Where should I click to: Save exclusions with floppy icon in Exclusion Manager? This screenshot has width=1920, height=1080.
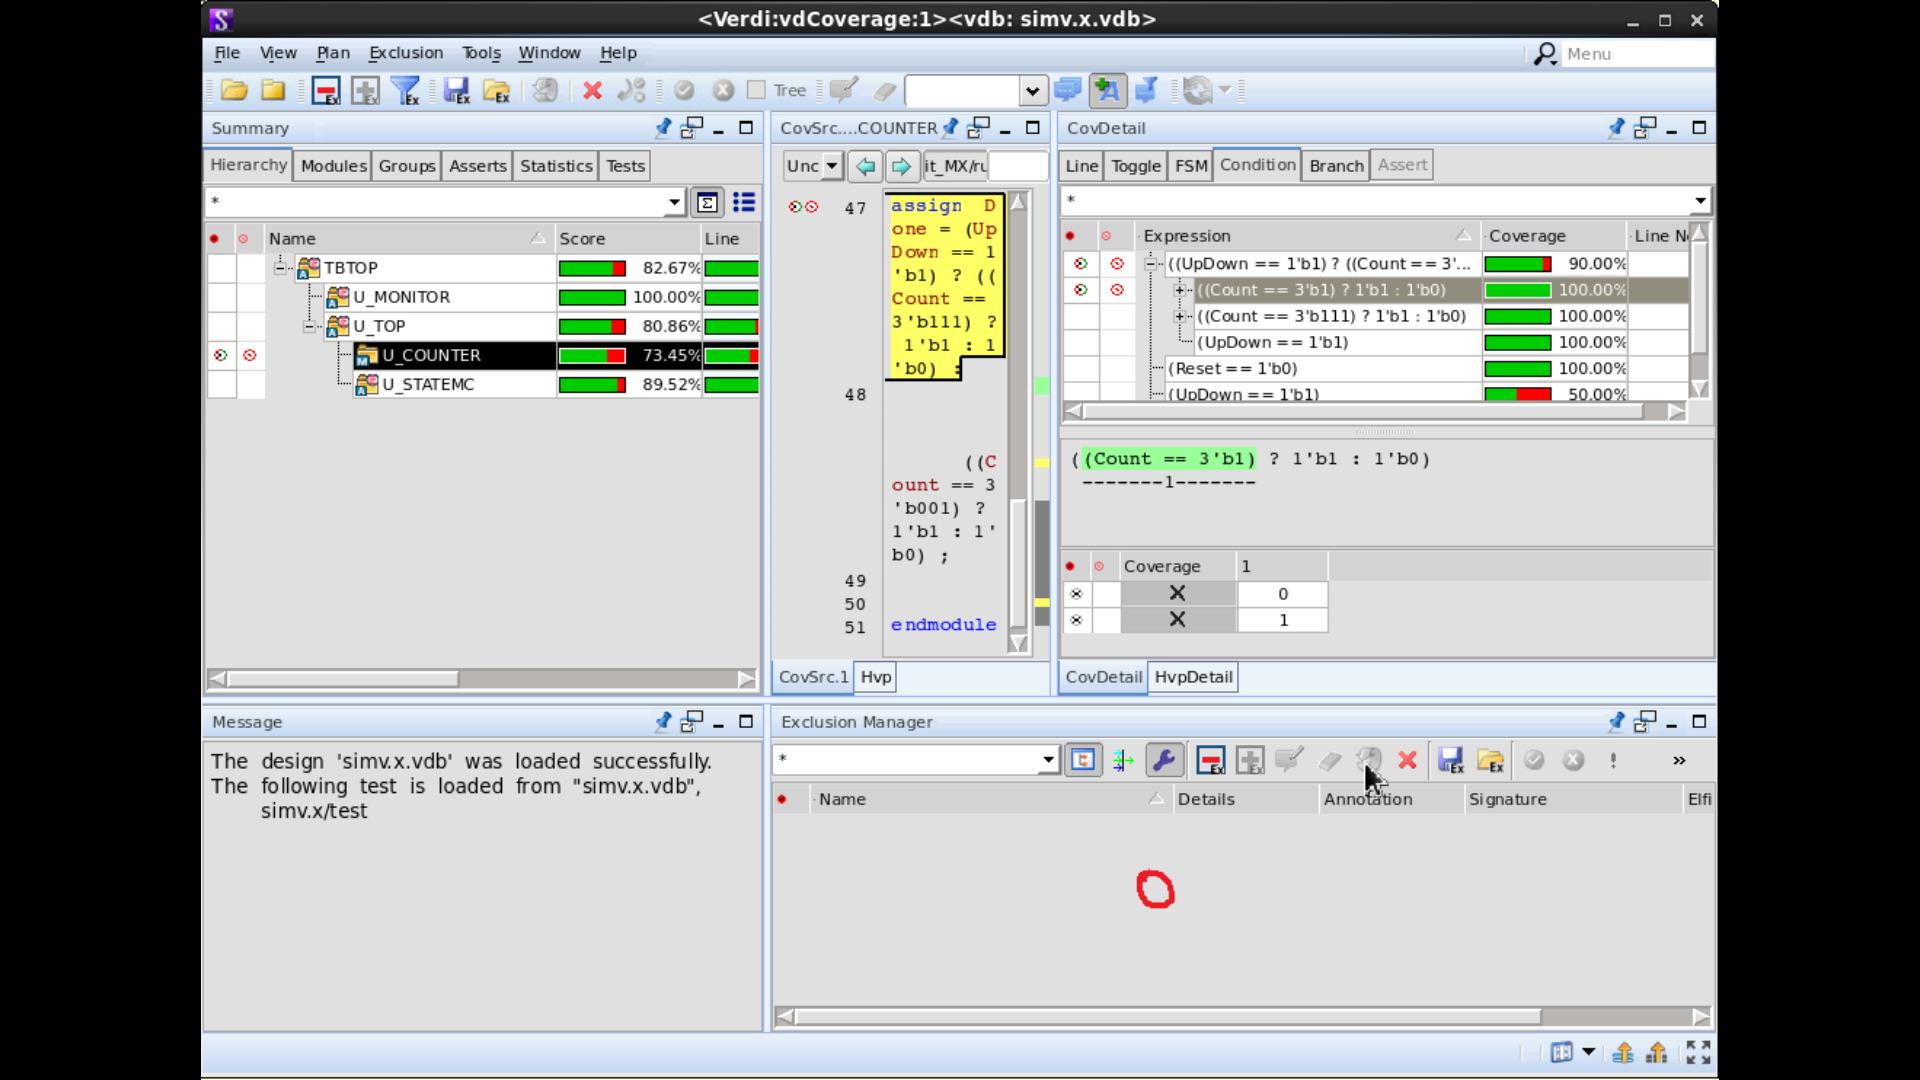click(1451, 761)
